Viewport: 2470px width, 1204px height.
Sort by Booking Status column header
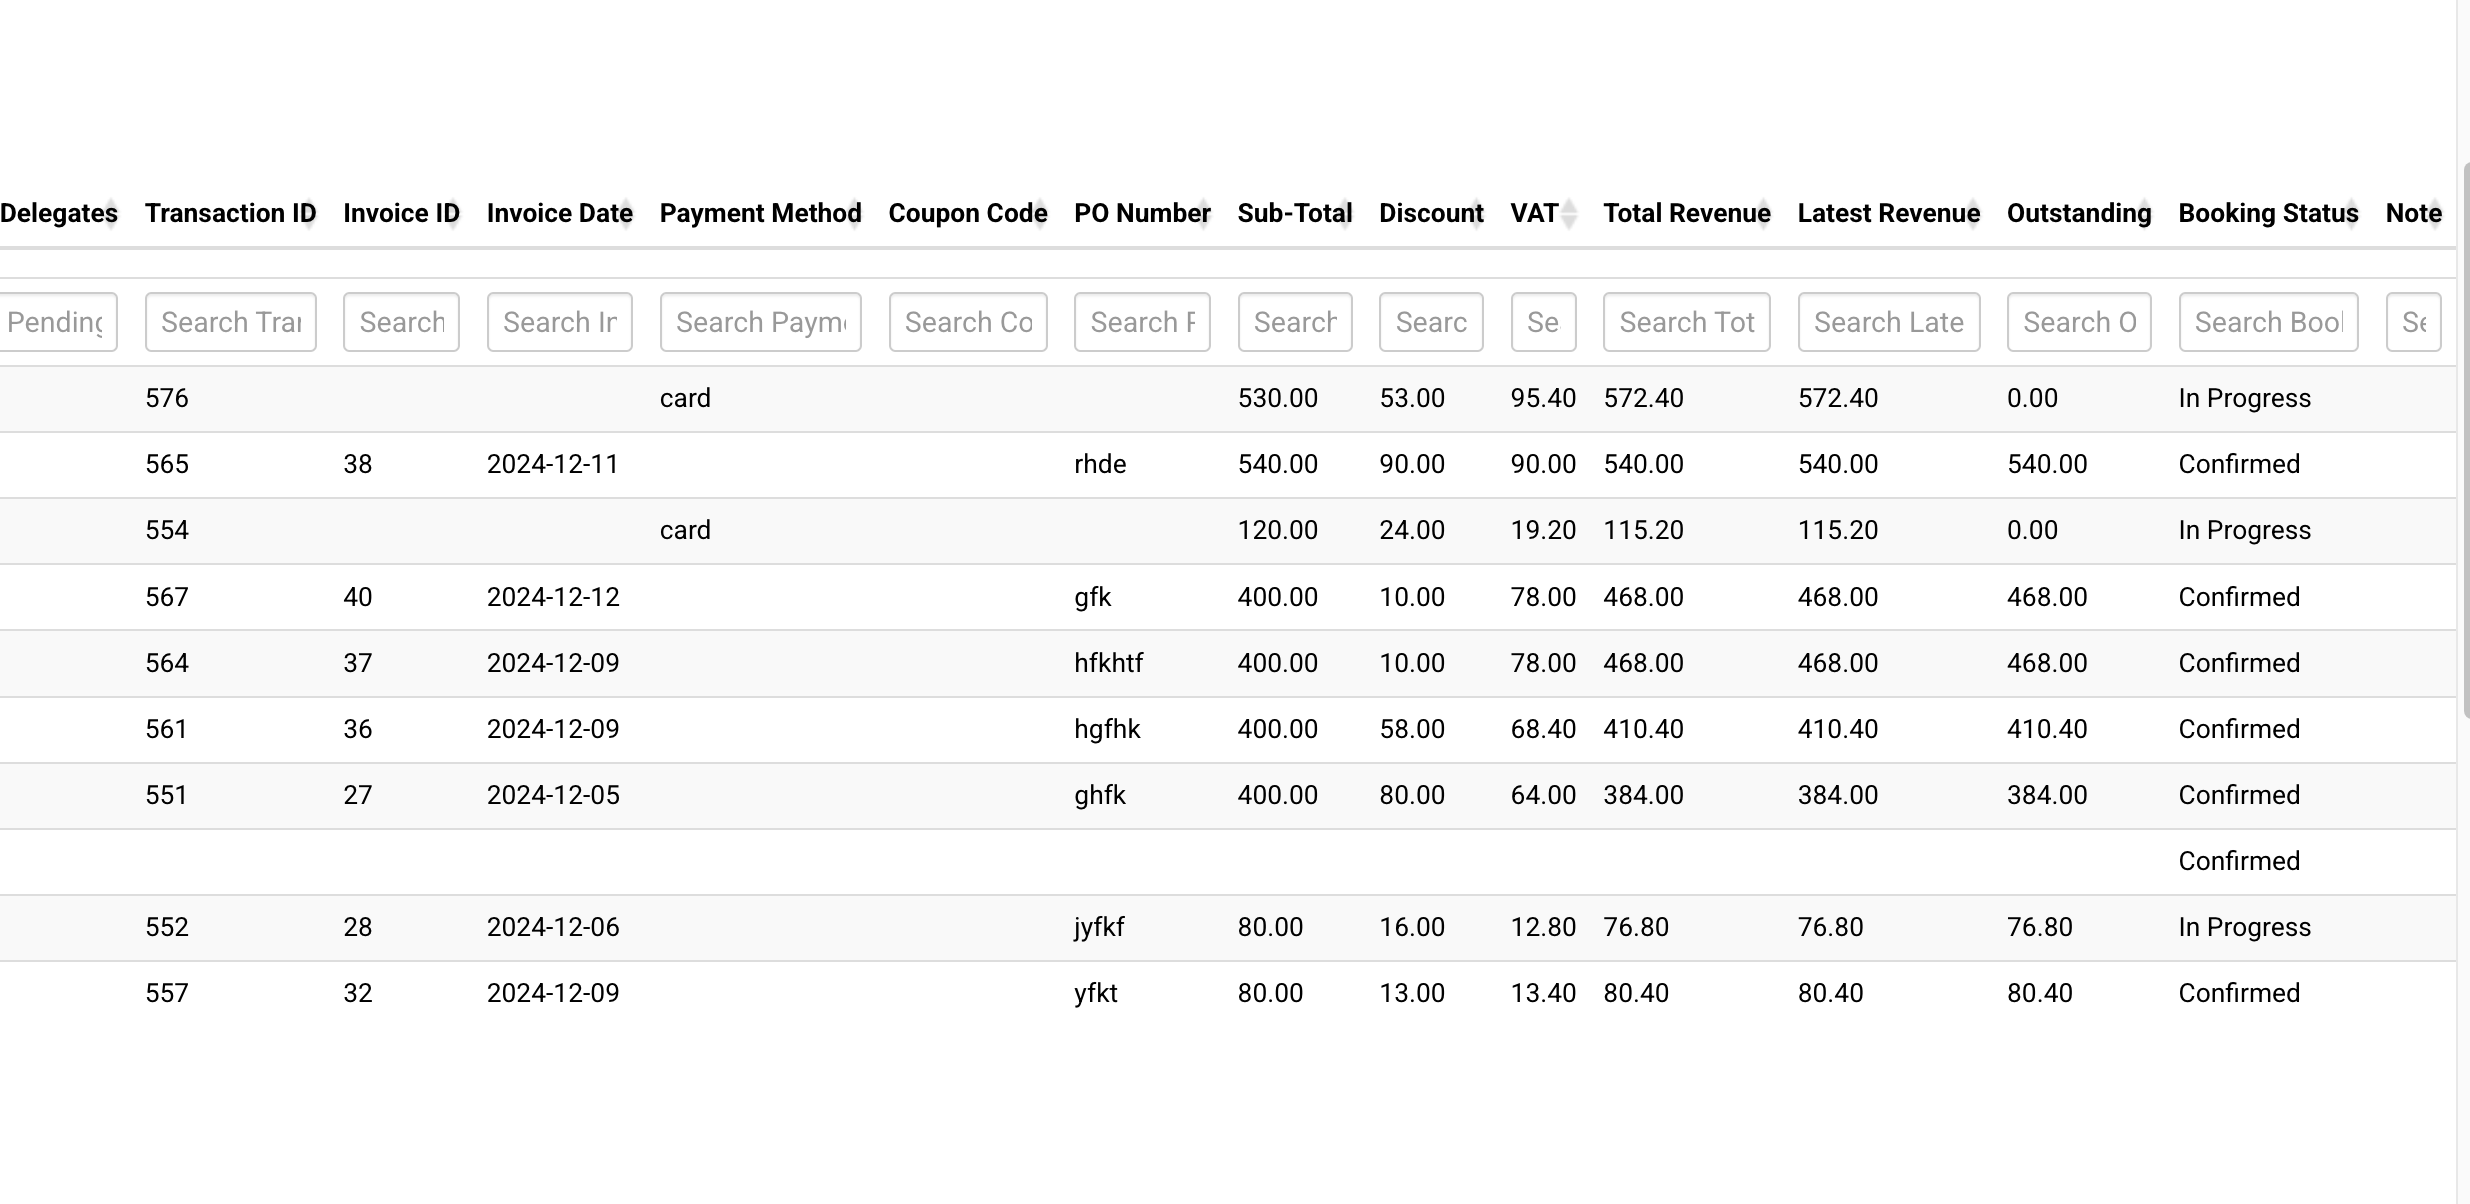coord(2267,213)
